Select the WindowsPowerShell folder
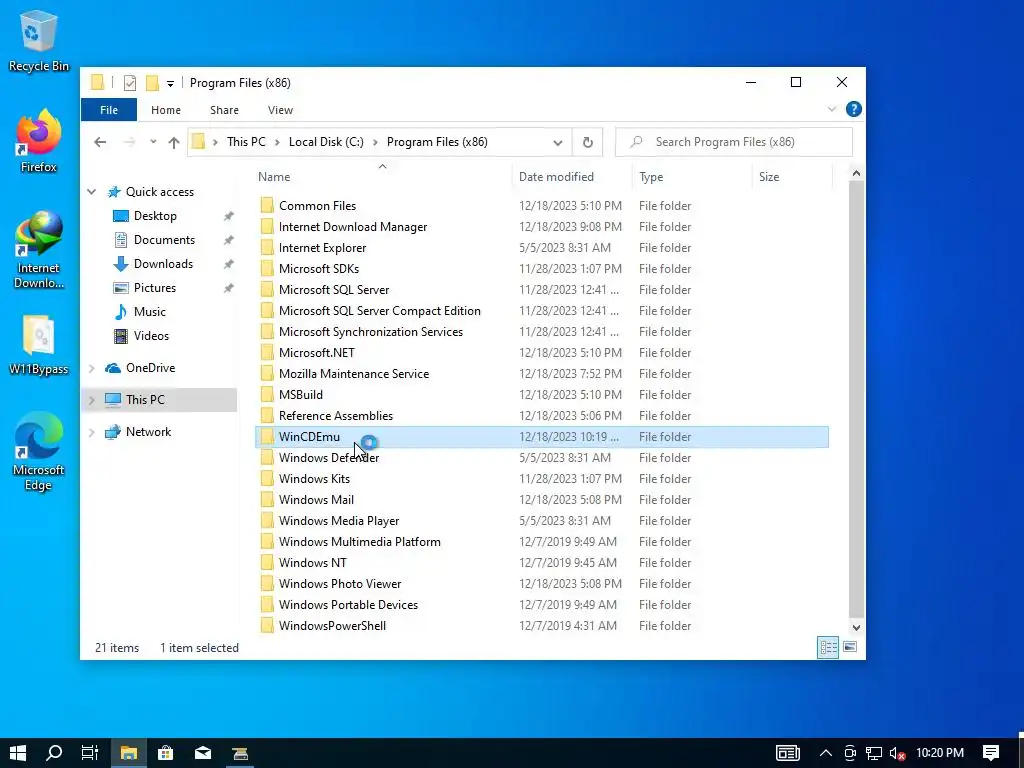Screen dimensions: 1024x768 point(542,626)
